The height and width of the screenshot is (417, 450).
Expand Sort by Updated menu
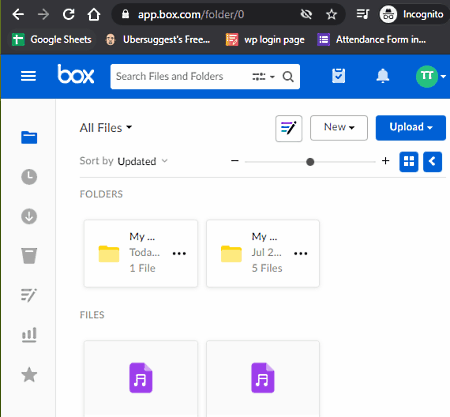pyautogui.click(x=124, y=161)
